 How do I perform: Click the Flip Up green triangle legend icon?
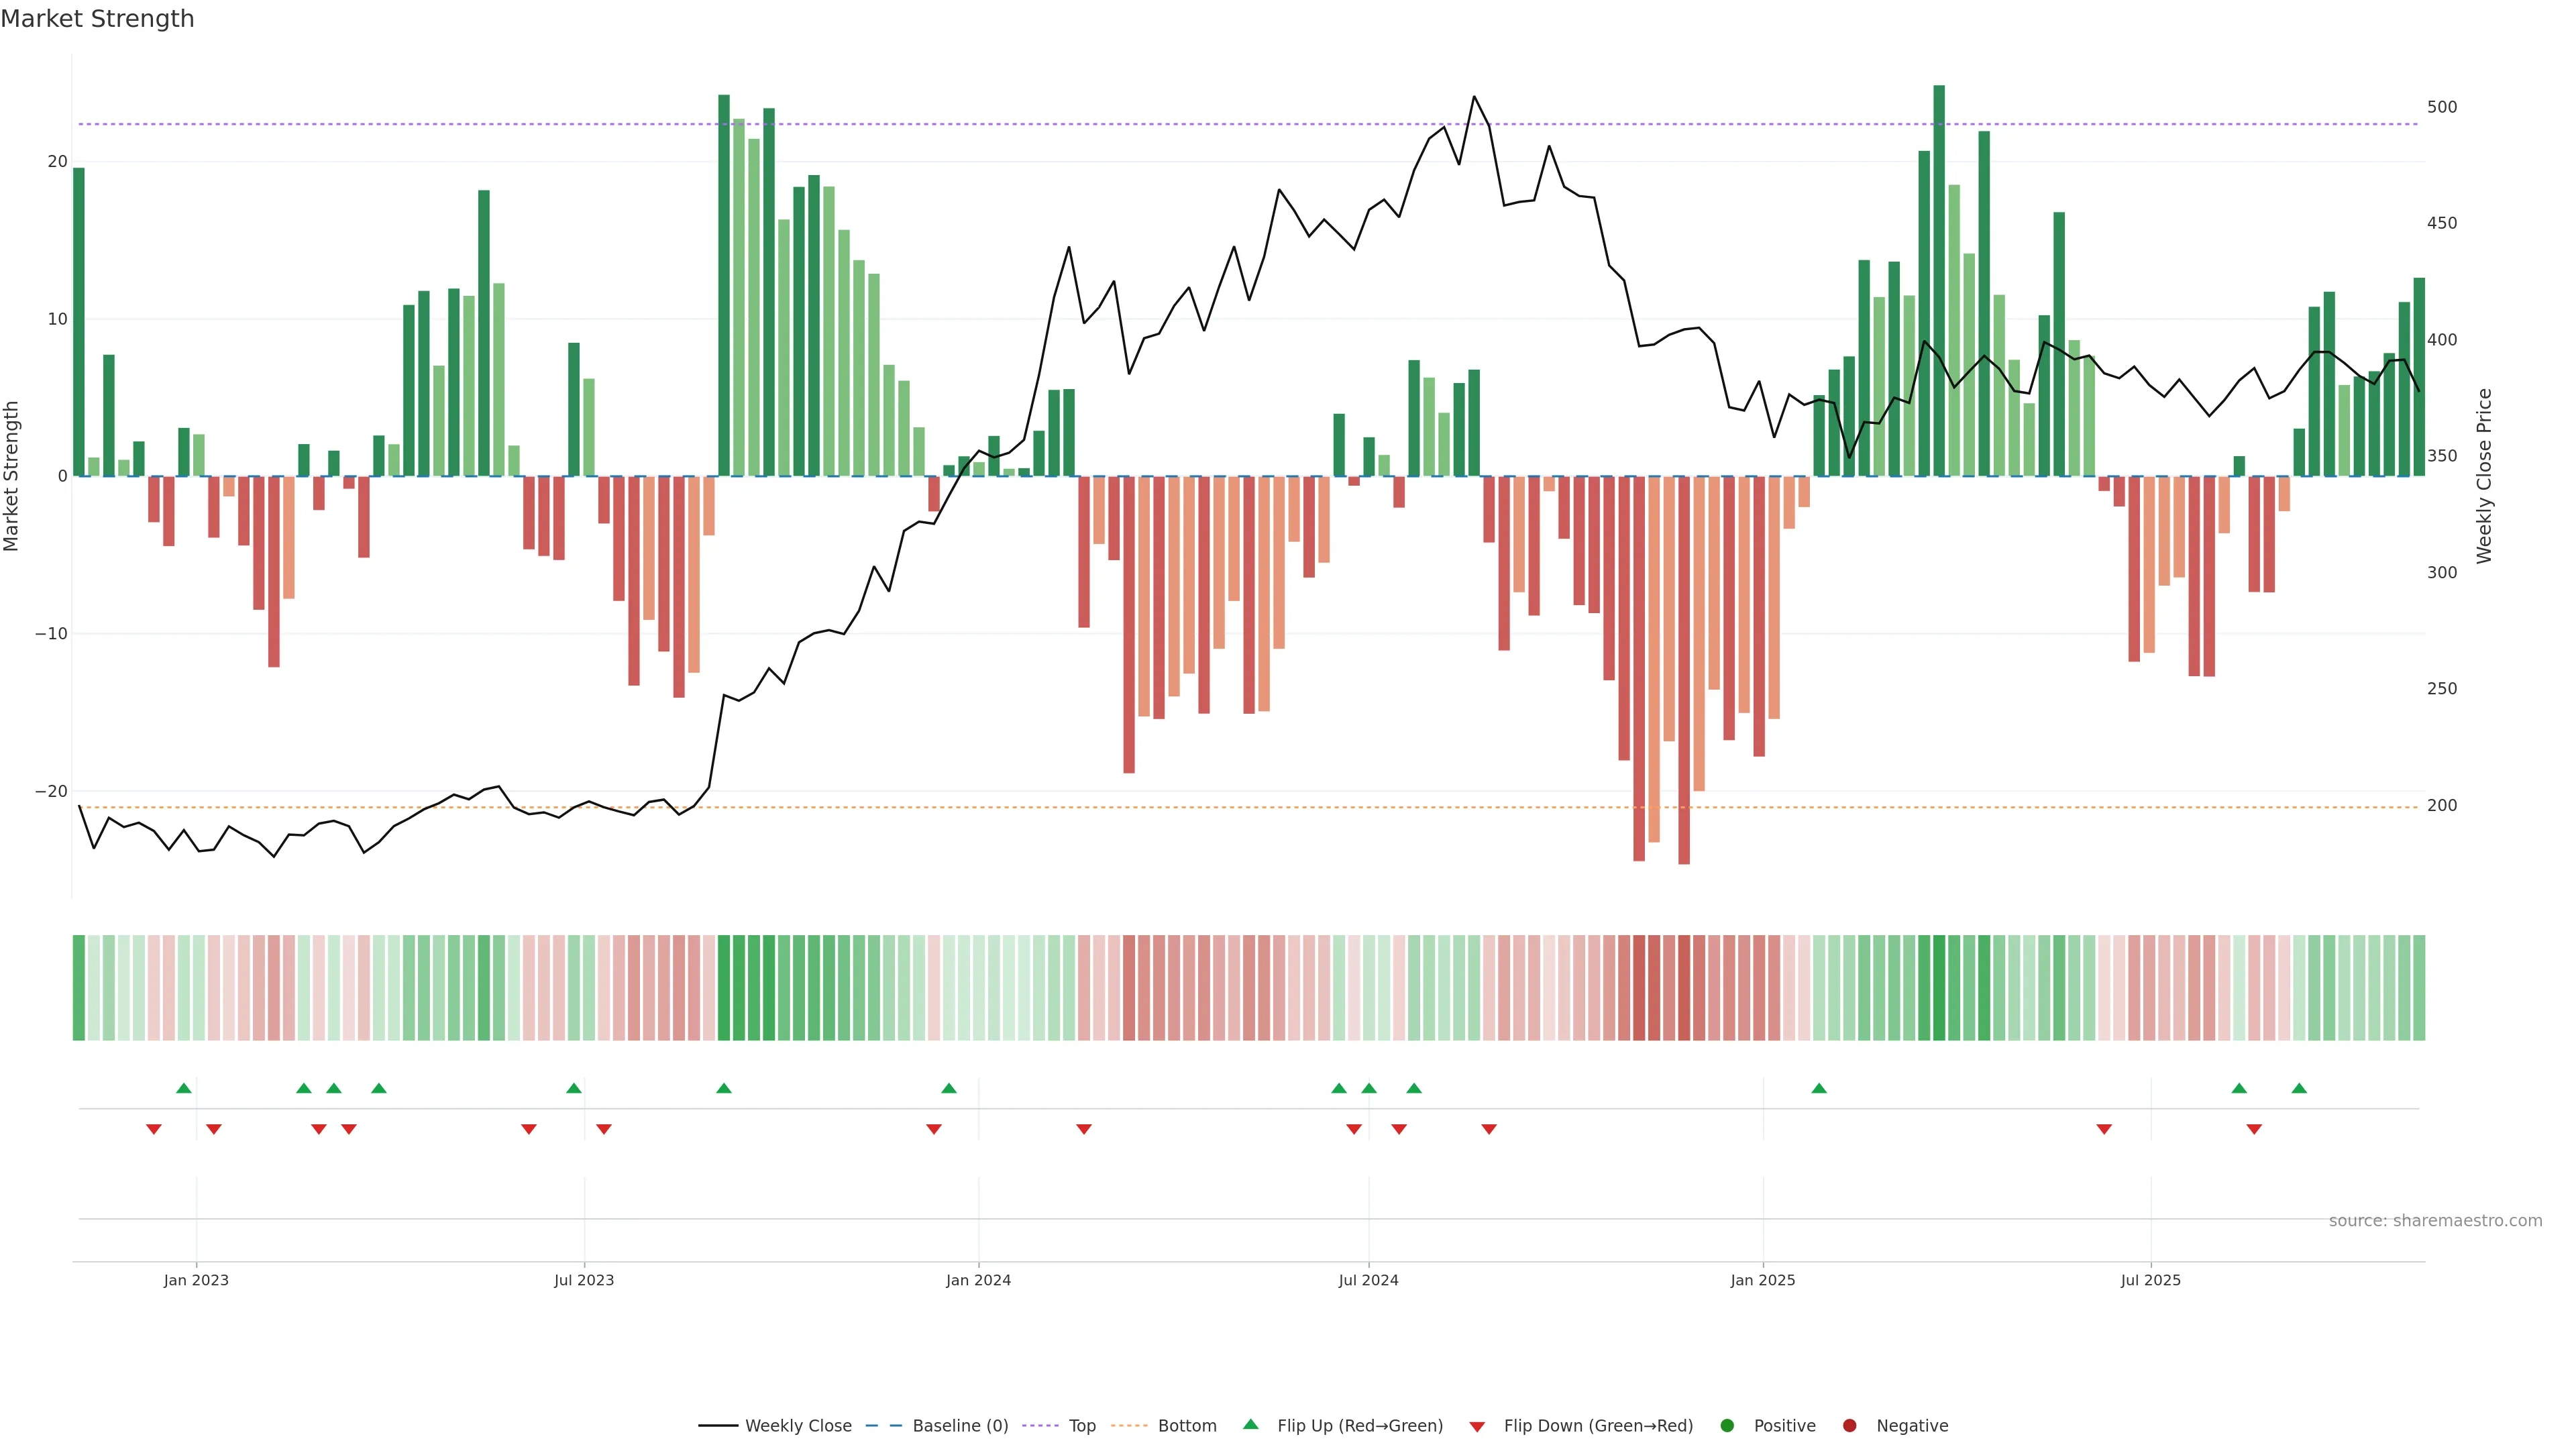point(1250,1424)
